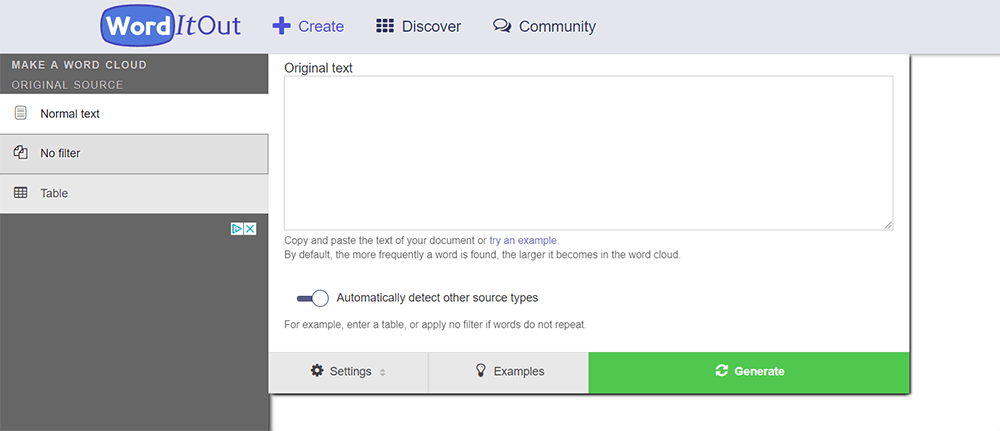The height and width of the screenshot is (431, 1000).
Task: Click the Examples lightbulb icon
Action: [480, 371]
